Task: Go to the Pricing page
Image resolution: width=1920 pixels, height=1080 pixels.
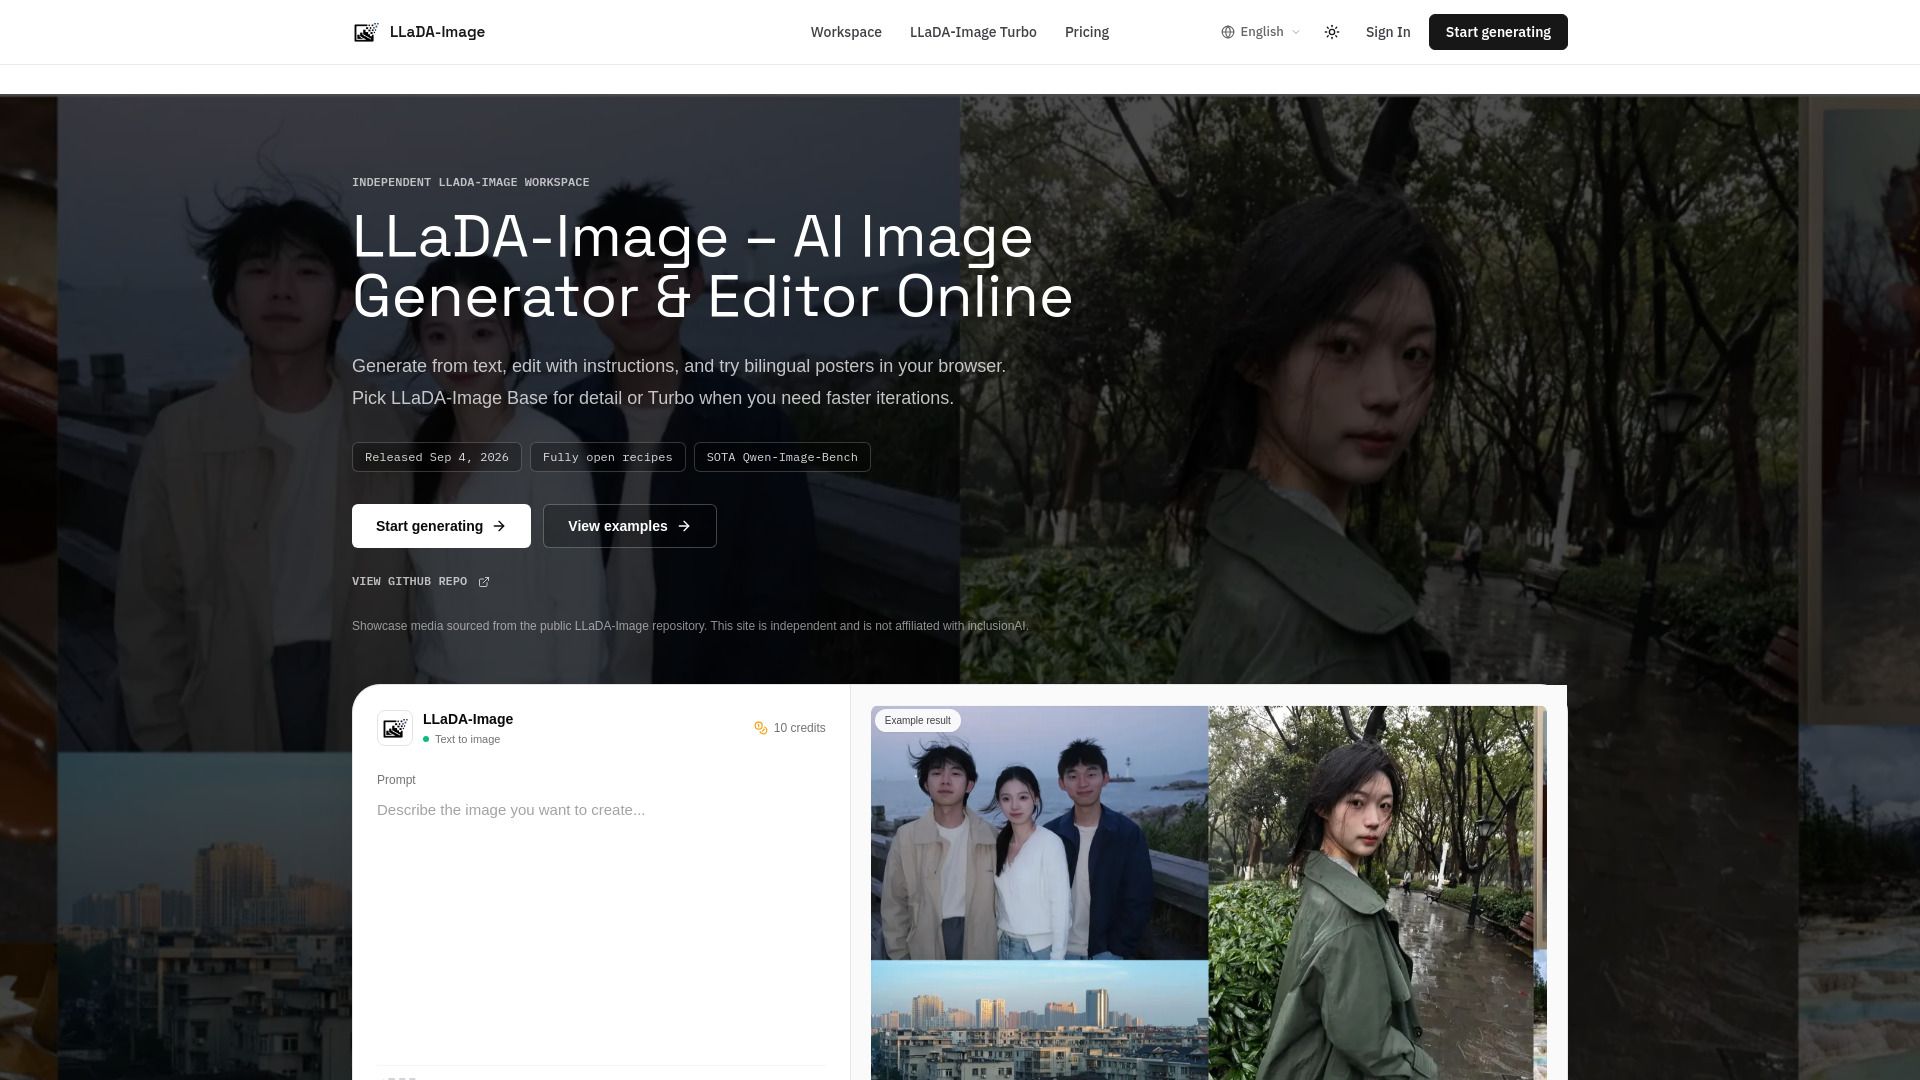Action: click(x=1087, y=32)
